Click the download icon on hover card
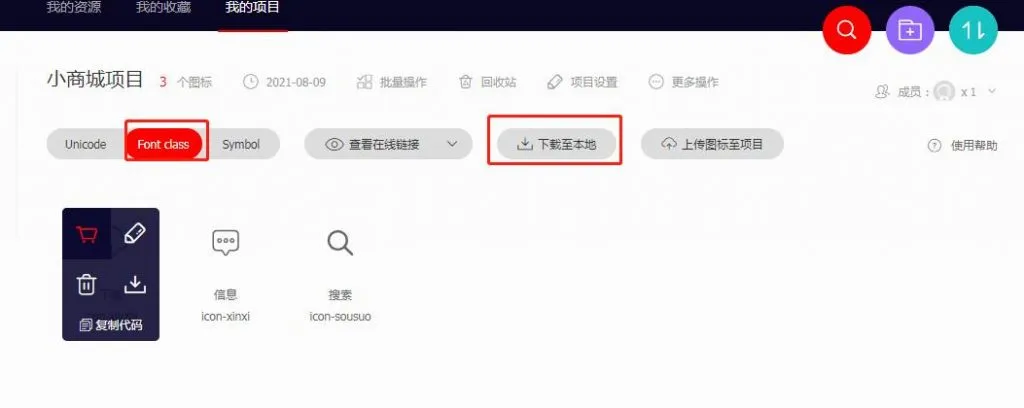 135,284
